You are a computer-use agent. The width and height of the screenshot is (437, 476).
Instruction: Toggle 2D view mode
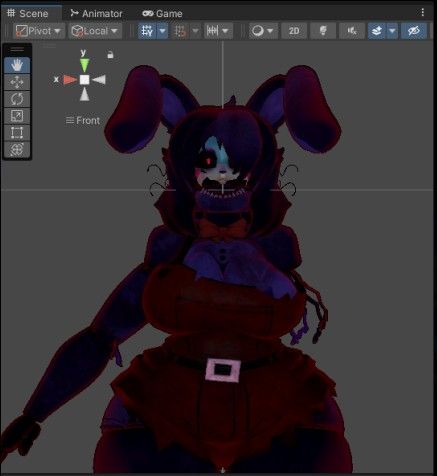[x=294, y=31]
